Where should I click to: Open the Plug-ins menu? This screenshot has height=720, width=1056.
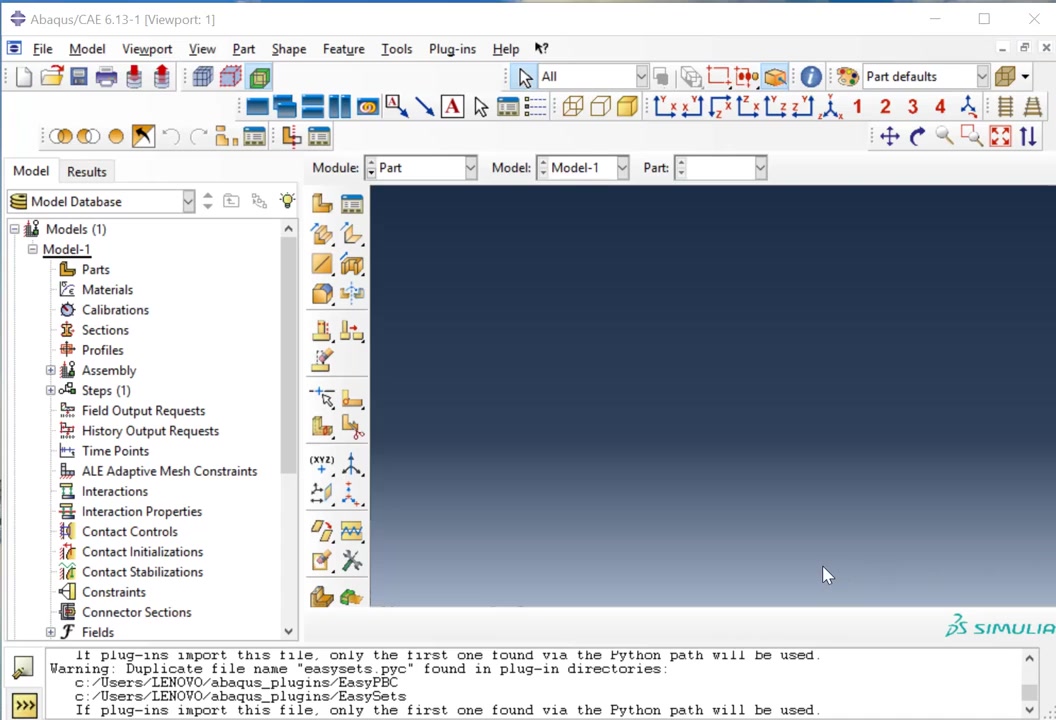(x=452, y=49)
